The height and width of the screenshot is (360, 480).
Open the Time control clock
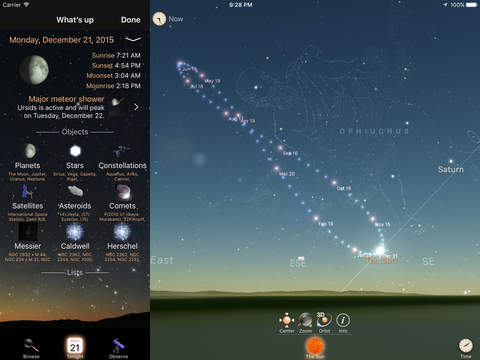click(466, 347)
